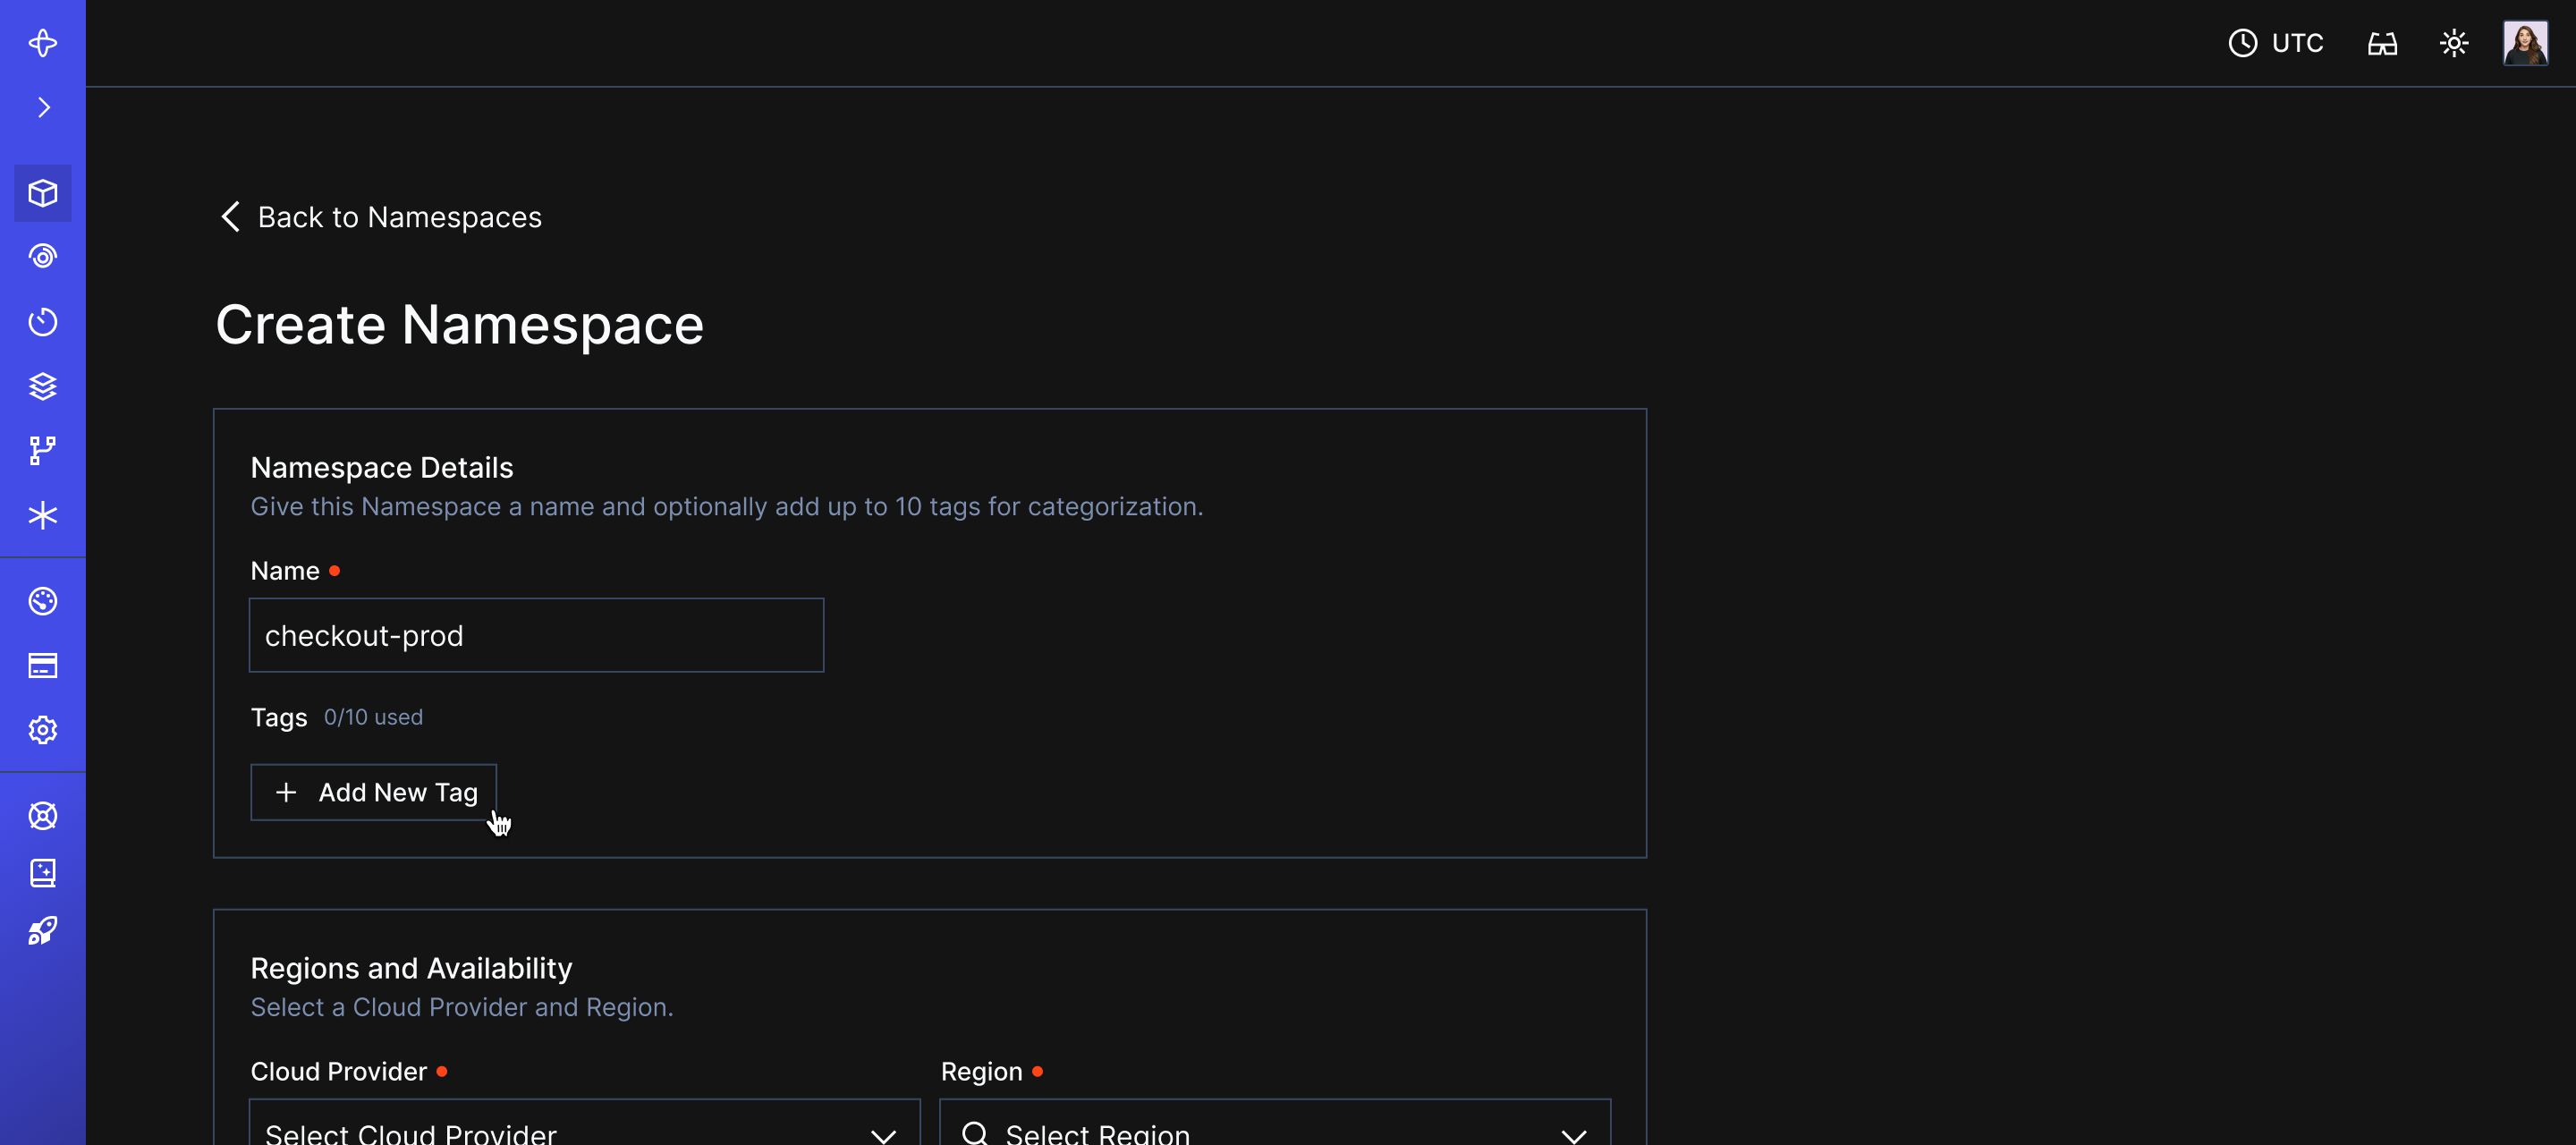Click the support lifebuoy icon in sidebar

tap(43, 815)
